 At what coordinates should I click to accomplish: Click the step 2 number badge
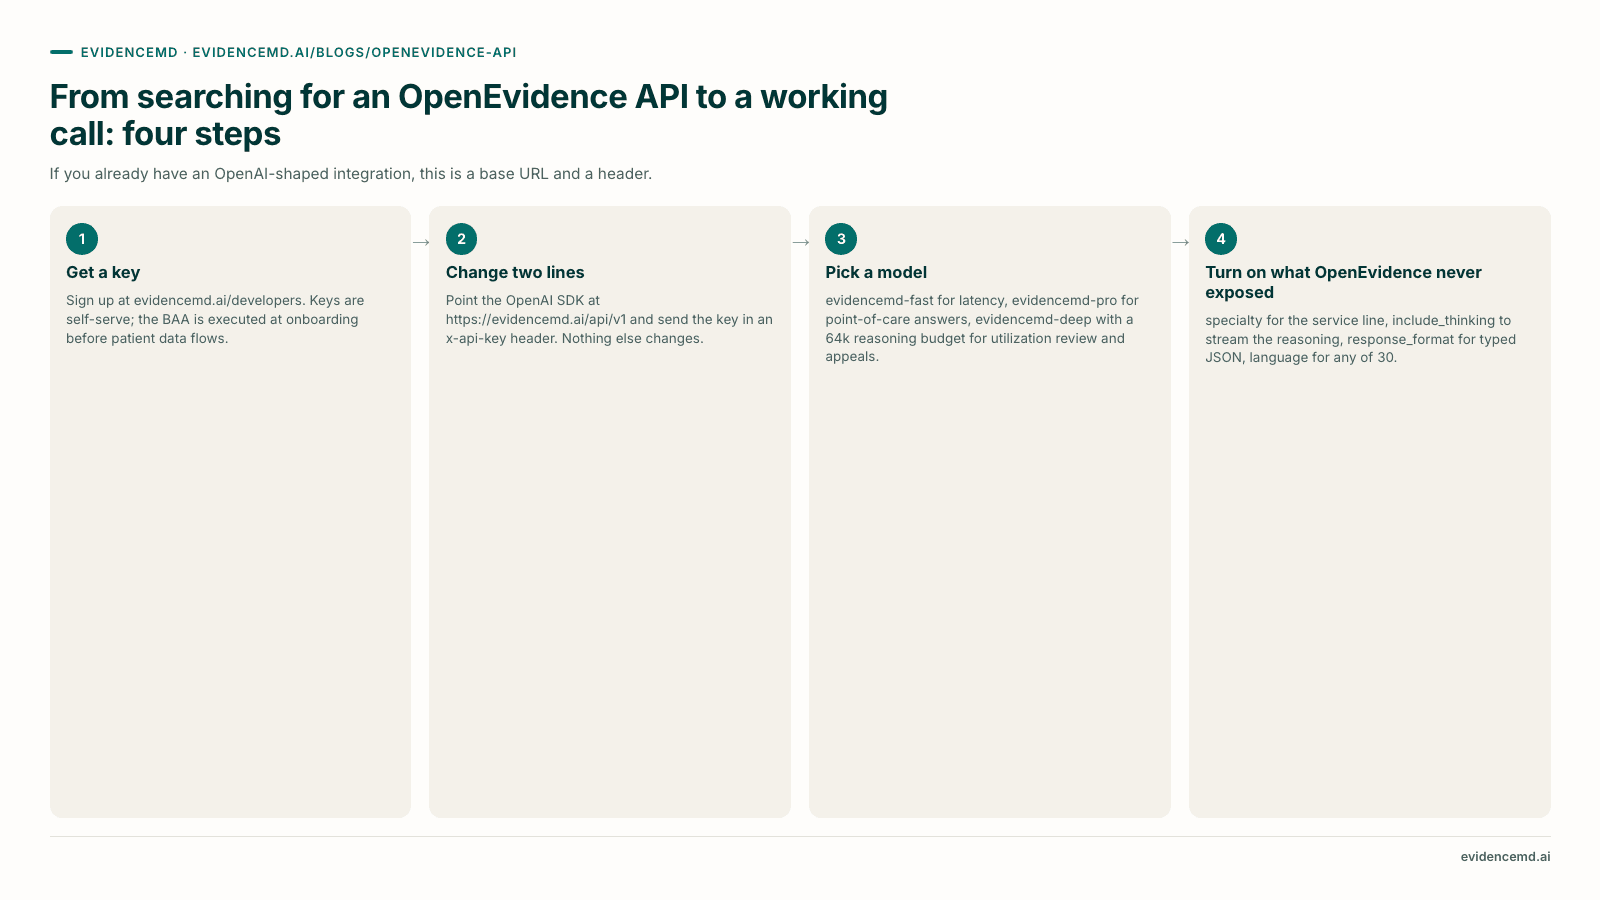(x=461, y=239)
